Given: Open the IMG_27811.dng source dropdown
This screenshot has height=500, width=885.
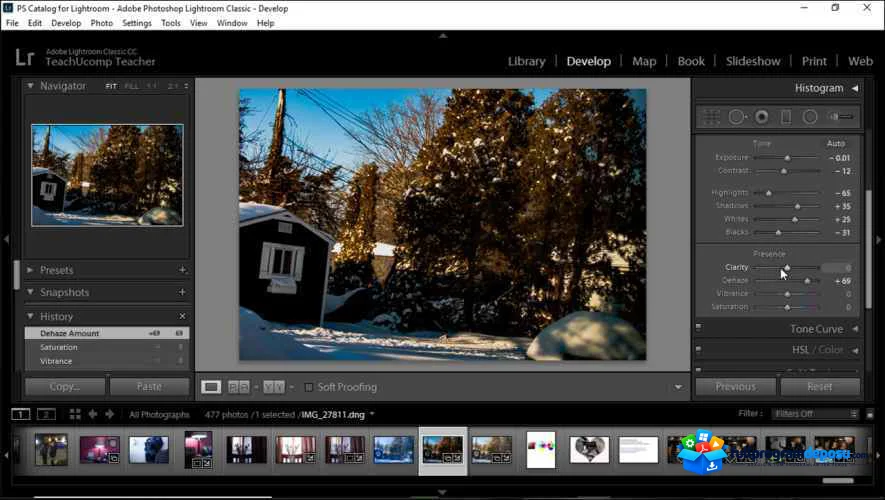Looking at the screenshot, I should [372, 414].
